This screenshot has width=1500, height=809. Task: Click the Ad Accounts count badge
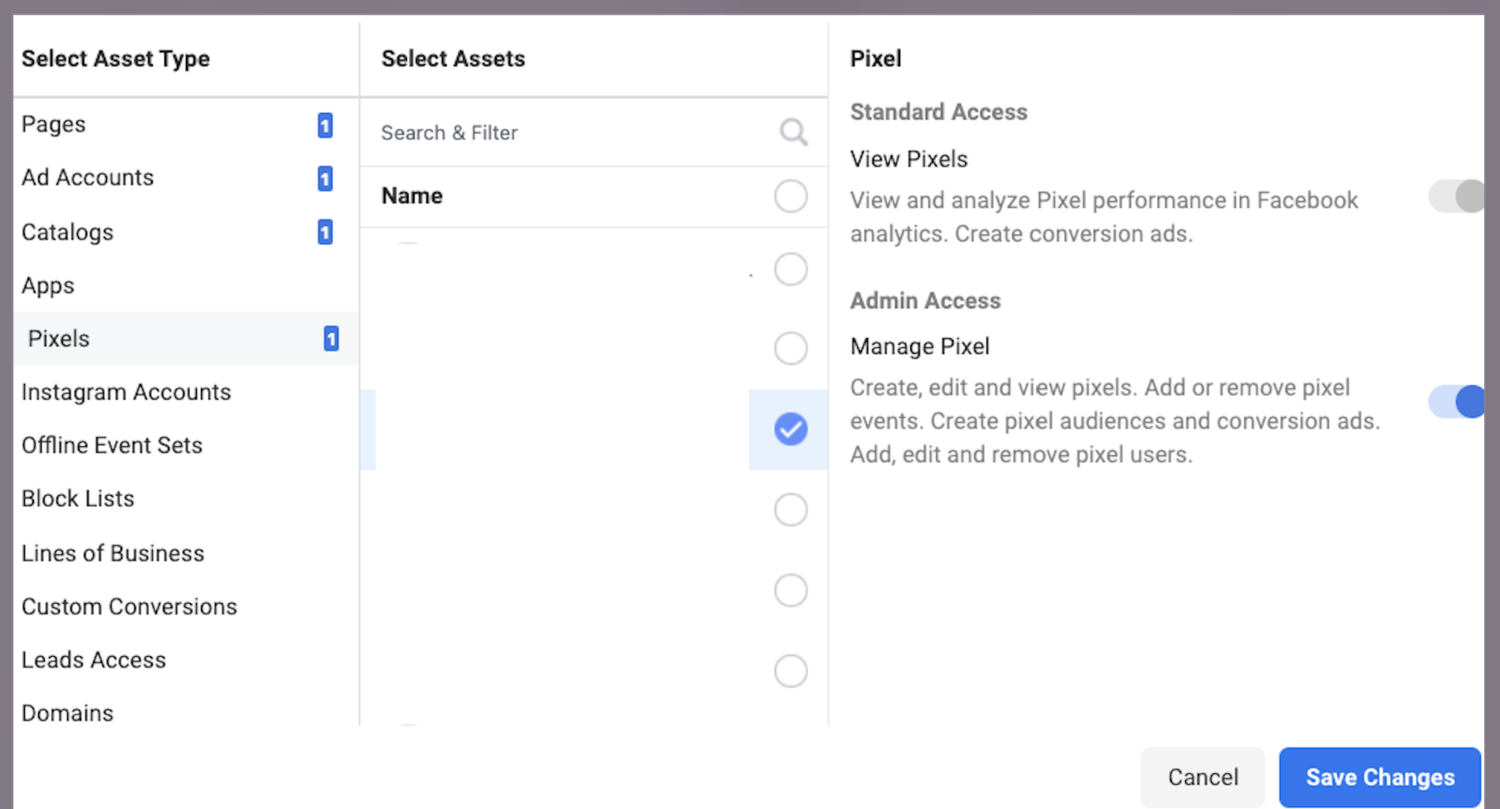[325, 179]
